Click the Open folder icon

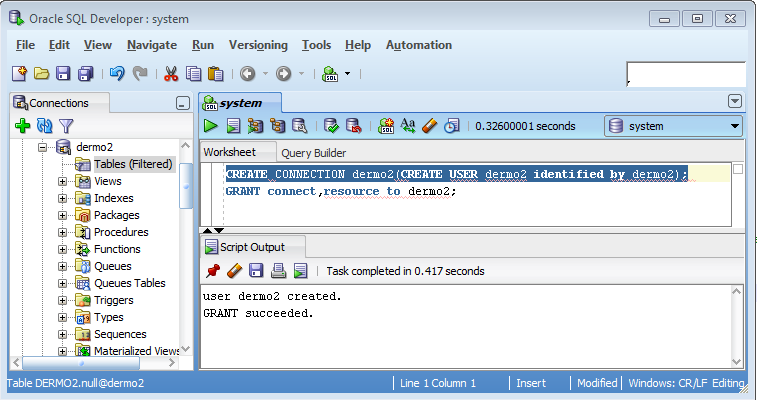pos(42,74)
